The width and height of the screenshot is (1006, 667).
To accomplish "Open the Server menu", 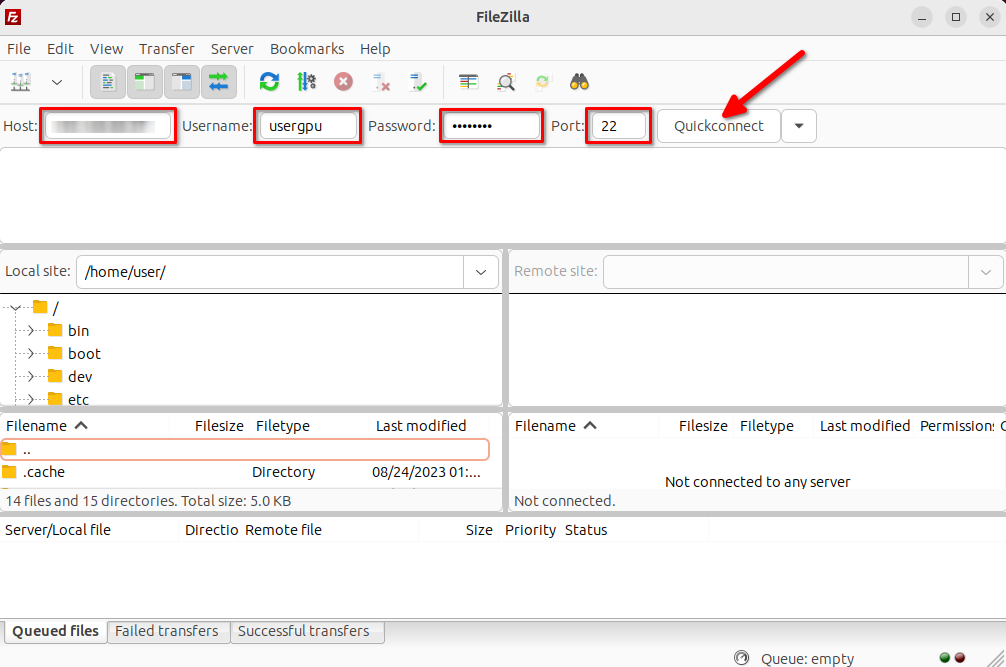I will [x=232, y=49].
